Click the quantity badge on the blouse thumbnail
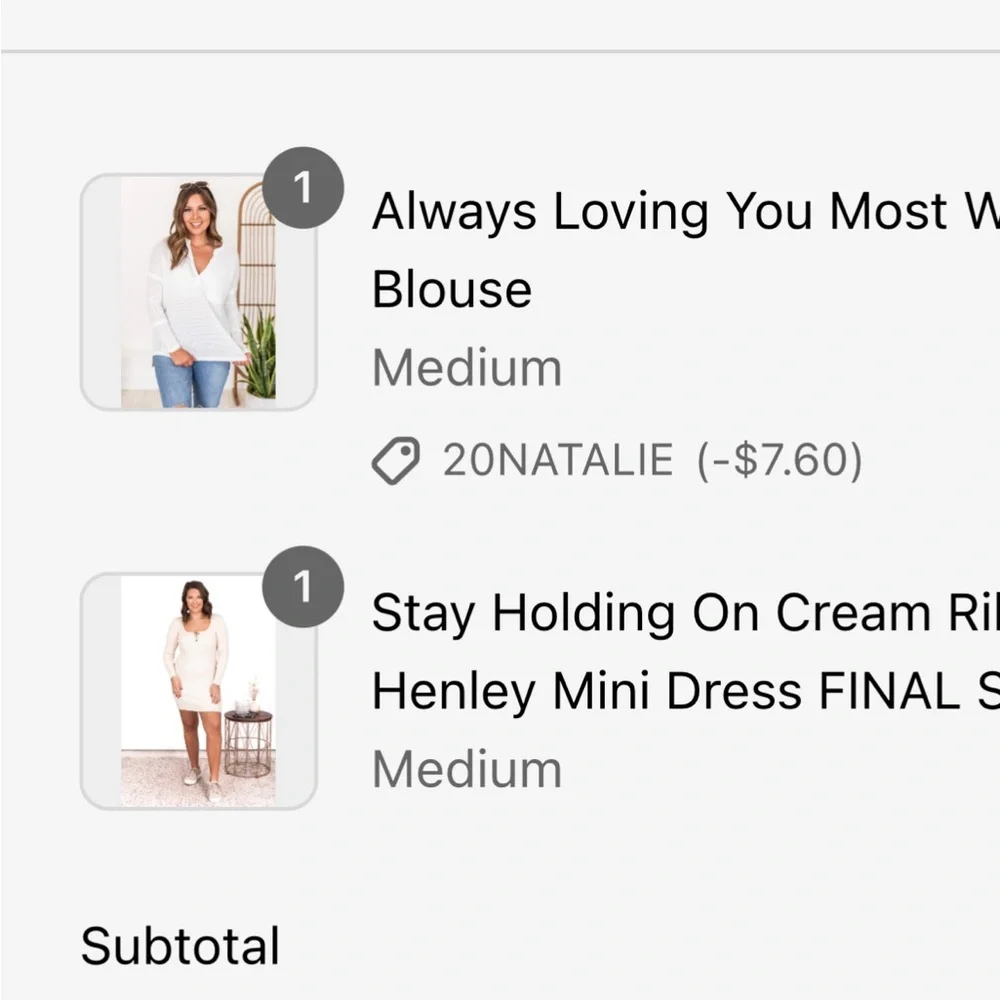Screen dimensions: 1000x1000 [x=303, y=188]
